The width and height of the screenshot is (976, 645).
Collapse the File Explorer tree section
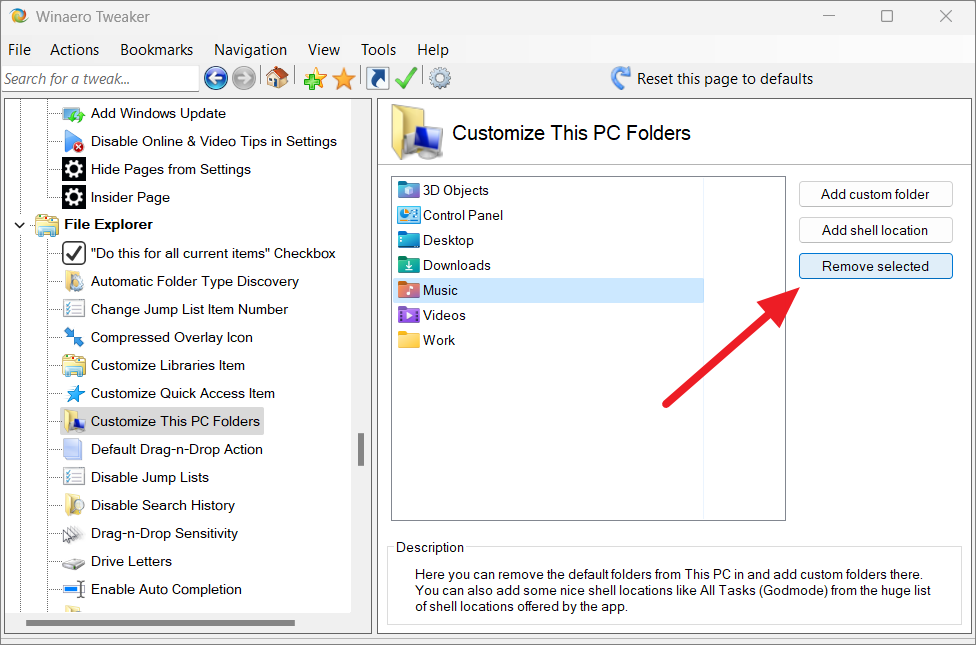pyautogui.click(x=20, y=225)
